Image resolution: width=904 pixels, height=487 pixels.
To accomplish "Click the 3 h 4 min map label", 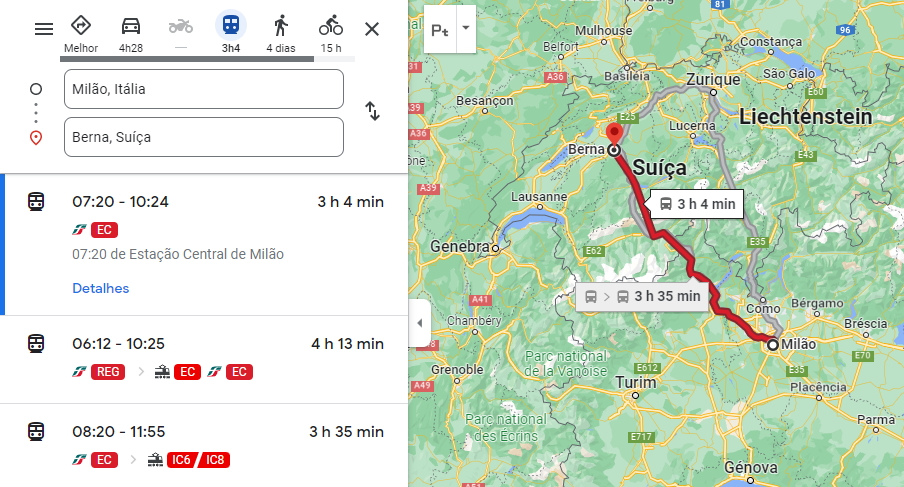I will click(x=697, y=204).
